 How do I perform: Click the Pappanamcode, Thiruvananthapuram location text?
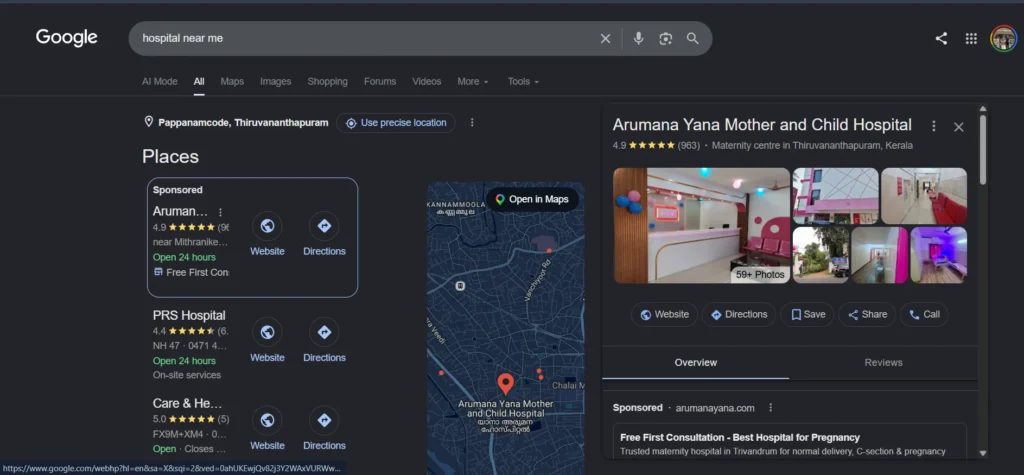click(243, 123)
